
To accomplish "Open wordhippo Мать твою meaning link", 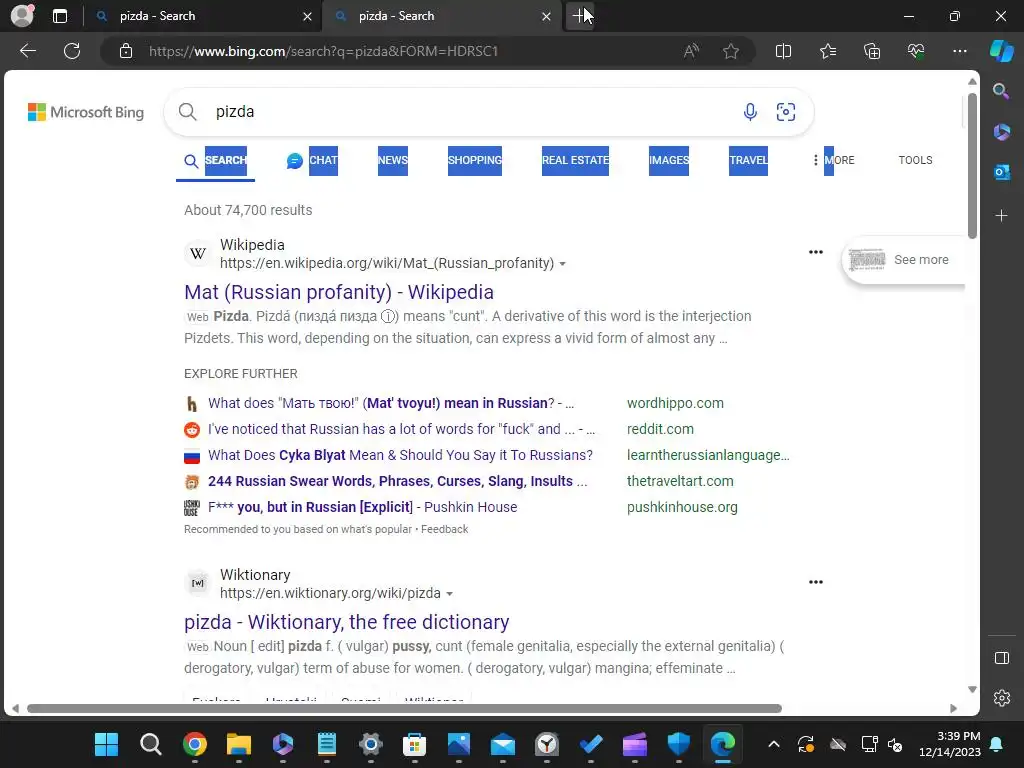I will tap(391, 403).
